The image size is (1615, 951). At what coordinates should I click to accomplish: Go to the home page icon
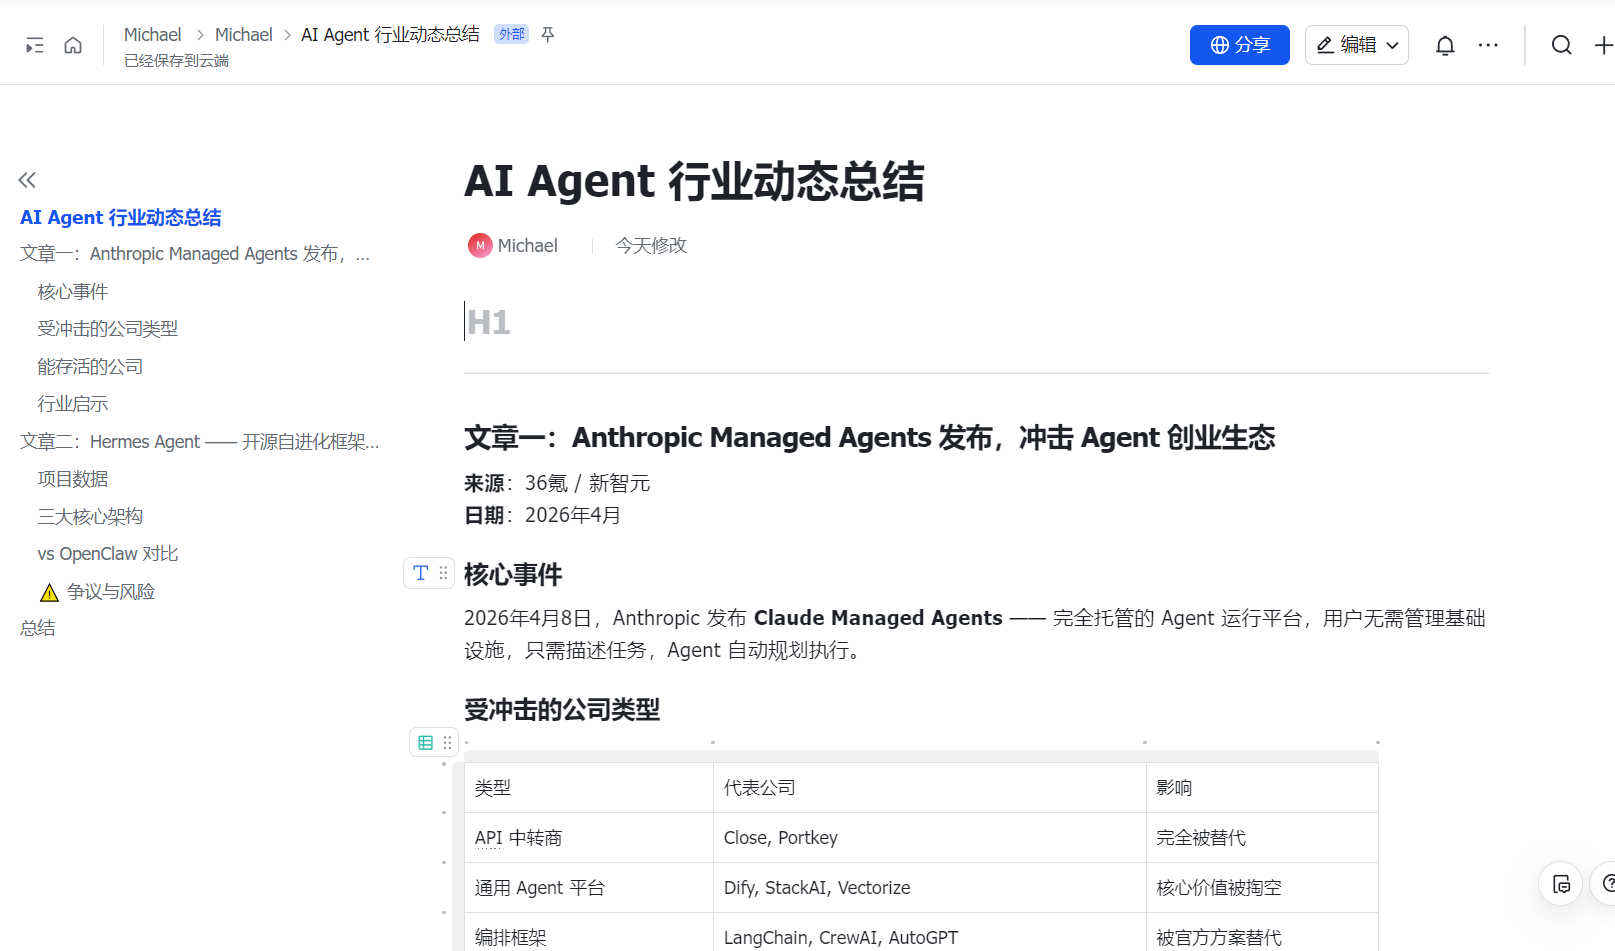(73, 45)
